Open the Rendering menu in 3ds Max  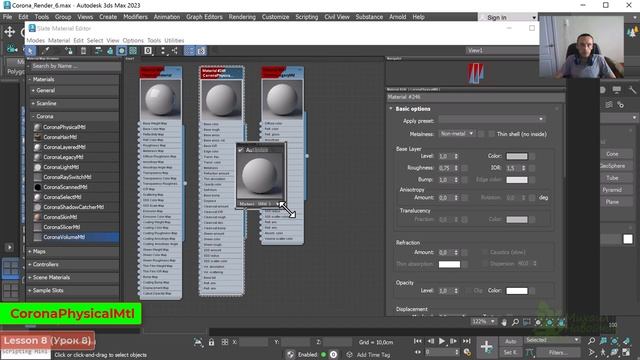click(x=242, y=17)
